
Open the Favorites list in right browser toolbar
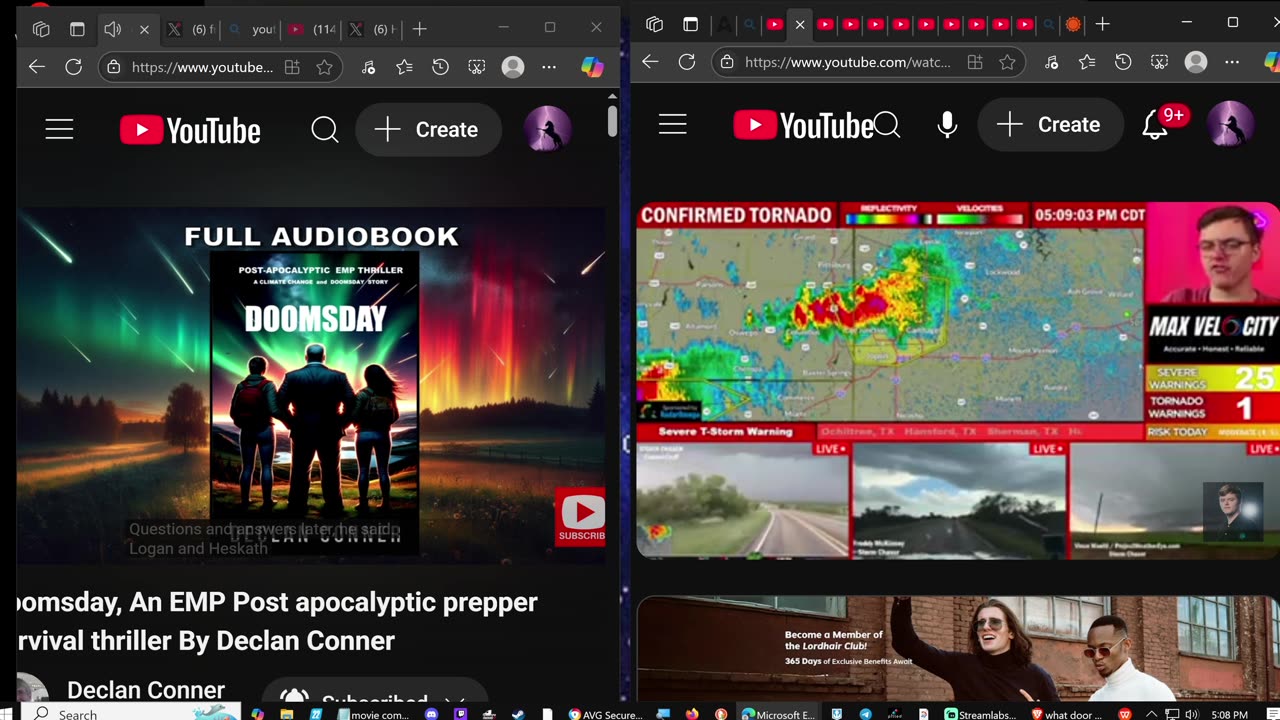(x=1087, y=62)
